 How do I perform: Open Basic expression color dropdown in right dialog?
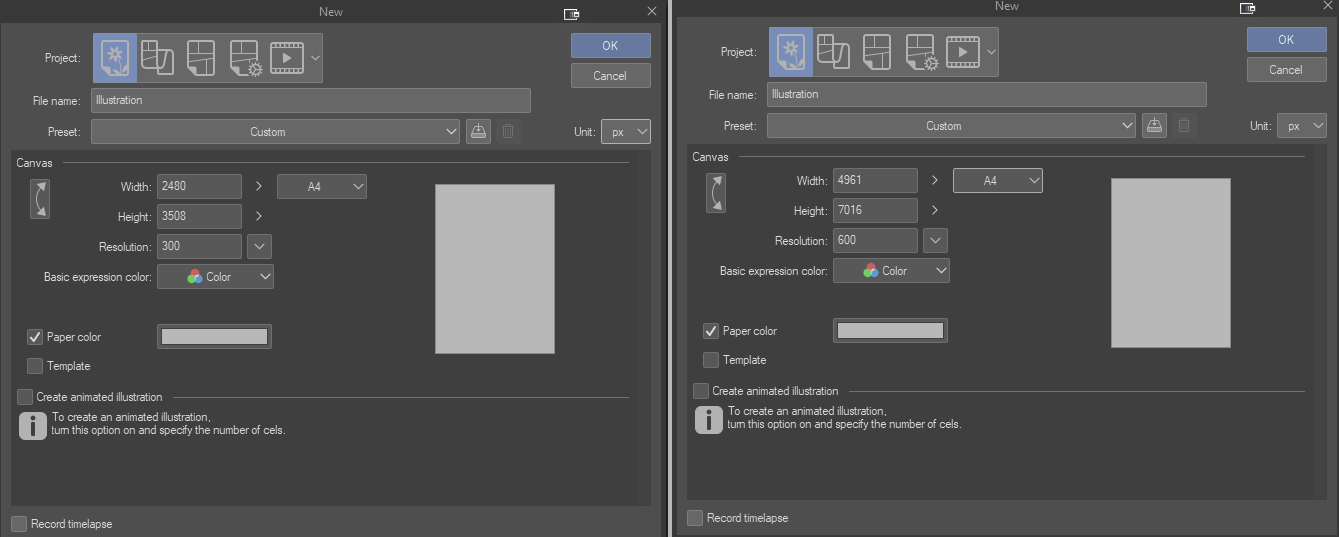point(891,271)
